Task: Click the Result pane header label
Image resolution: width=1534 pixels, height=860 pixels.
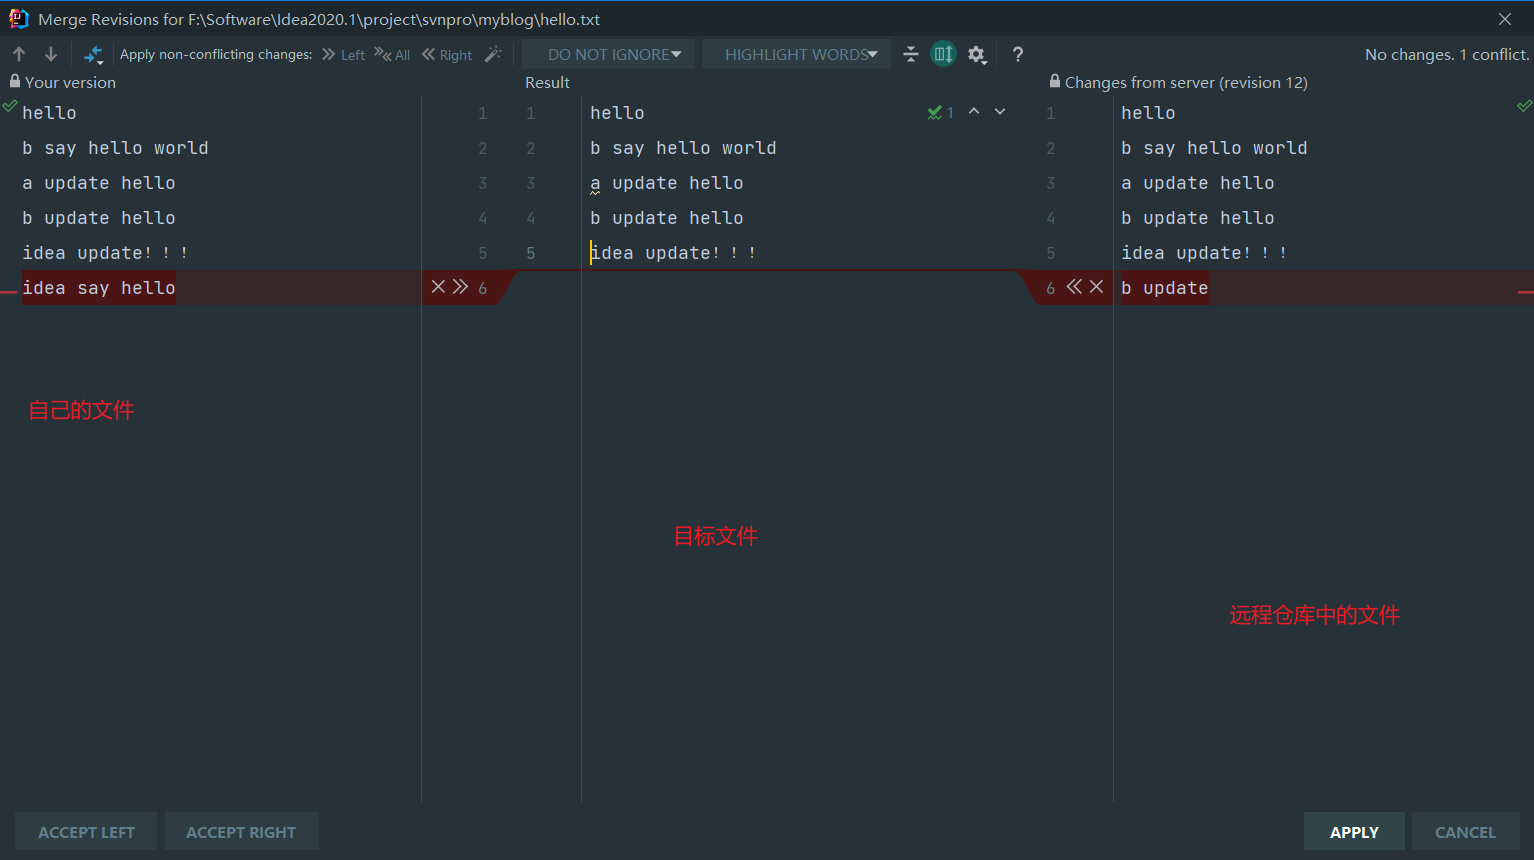Action: point(547,82)
